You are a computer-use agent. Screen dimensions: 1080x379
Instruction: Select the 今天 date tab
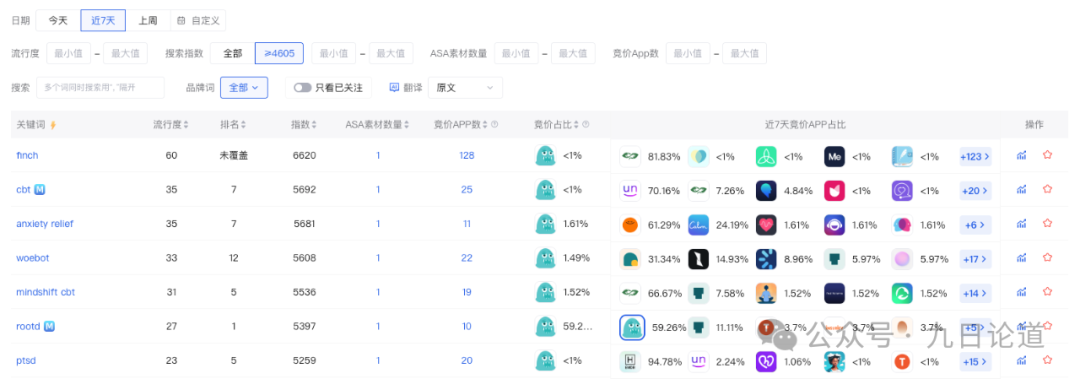click(58, 21)
